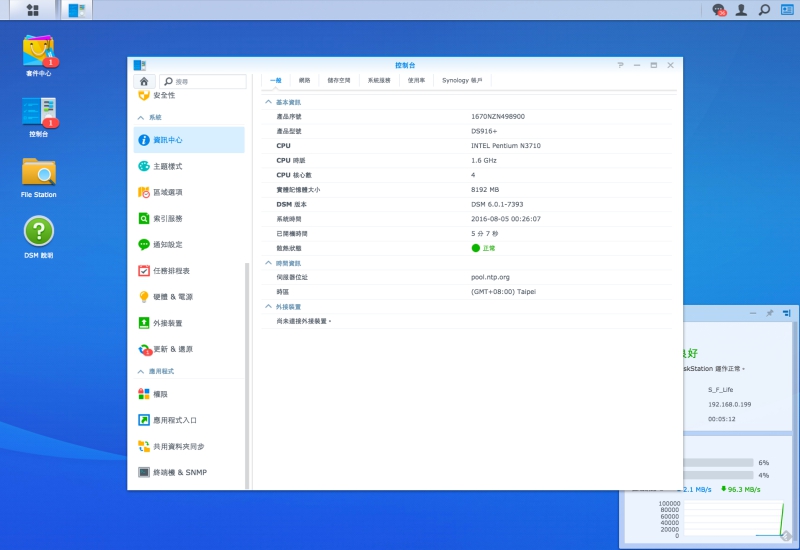Switch to the 系統服務 tab

pos(379,81)
